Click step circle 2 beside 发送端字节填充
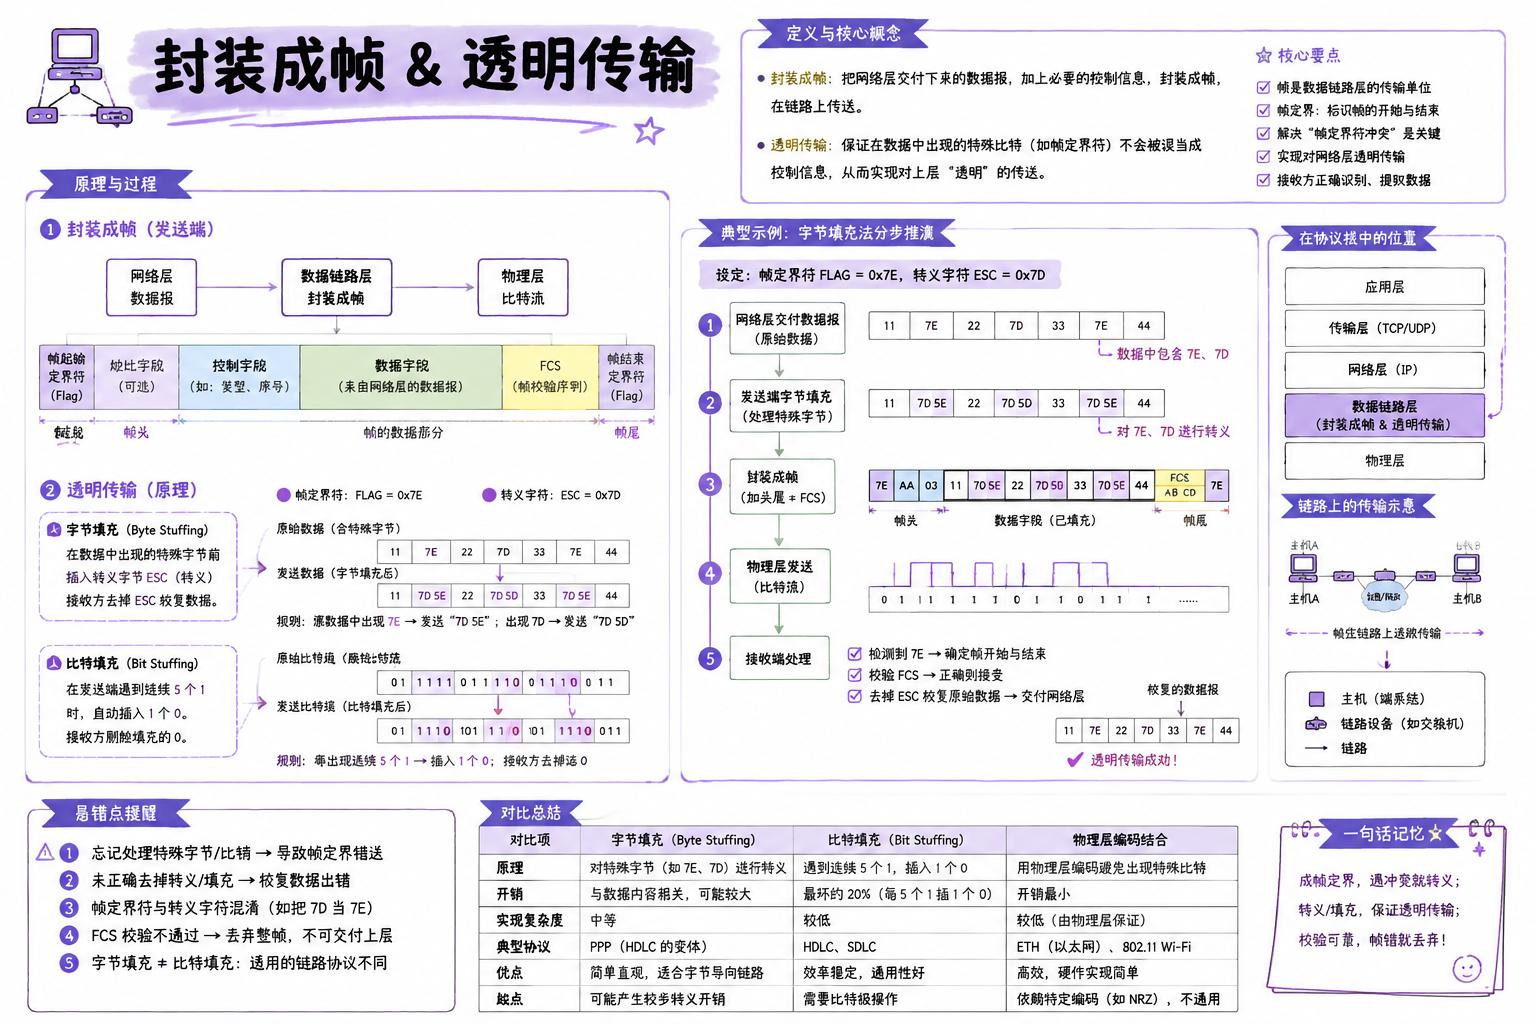1536x1024 pixels. coord(710,403)
